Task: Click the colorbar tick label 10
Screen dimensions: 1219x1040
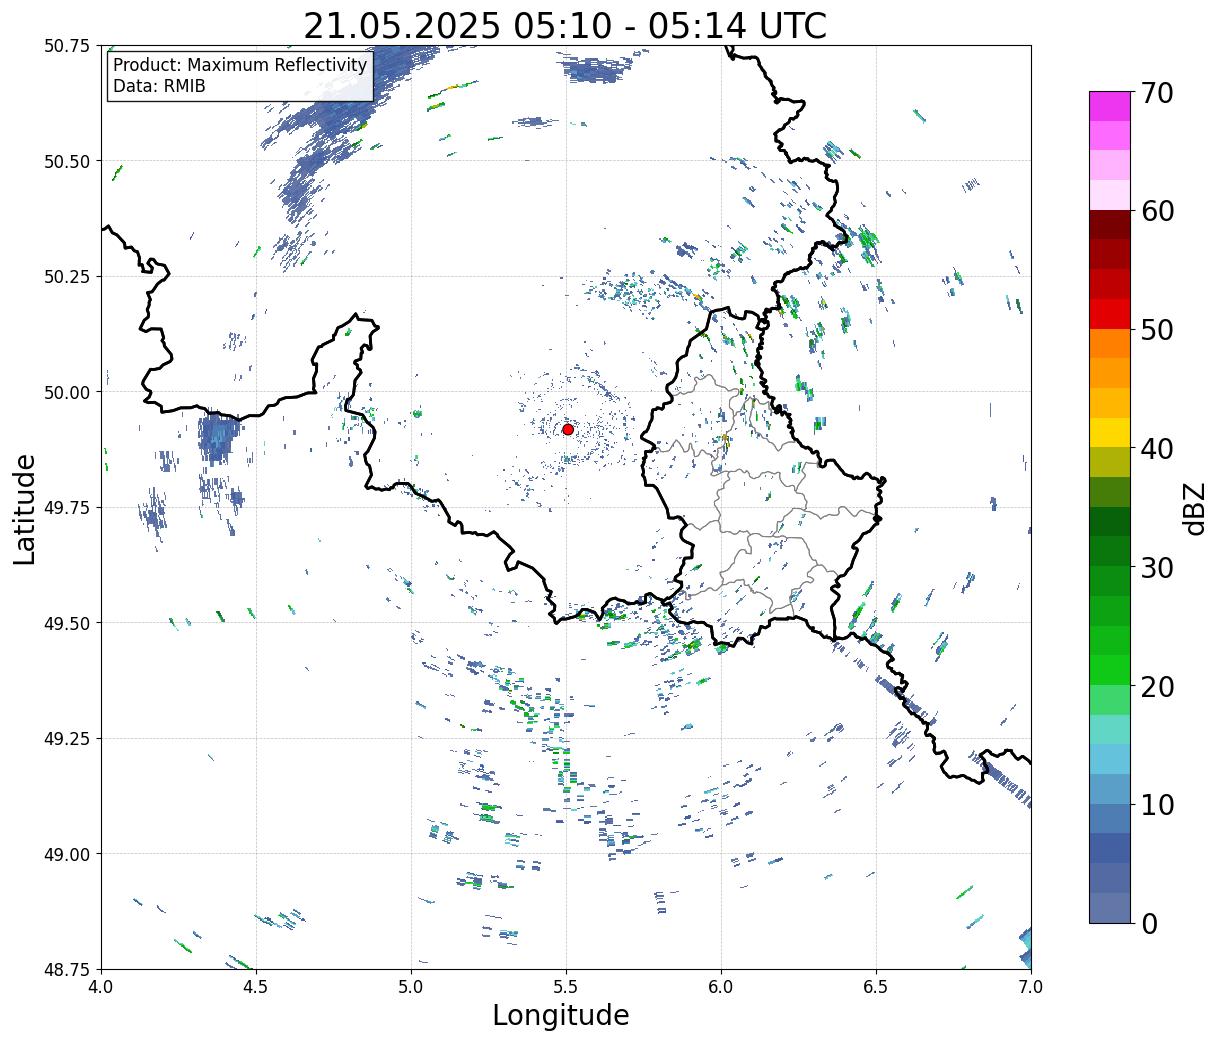Action: tap(1157, 804)
